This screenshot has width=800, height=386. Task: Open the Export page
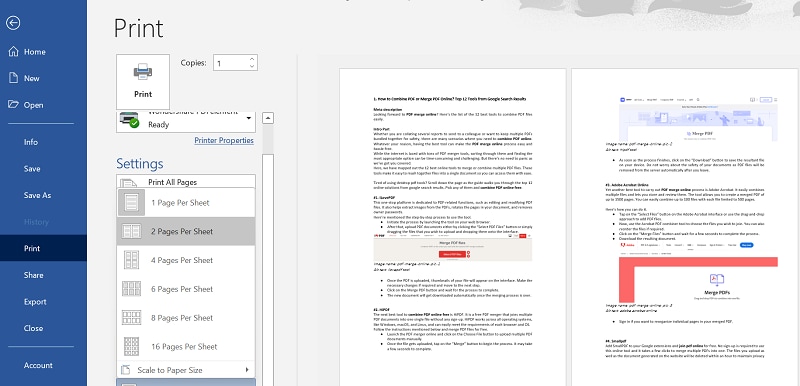point(35,301)
